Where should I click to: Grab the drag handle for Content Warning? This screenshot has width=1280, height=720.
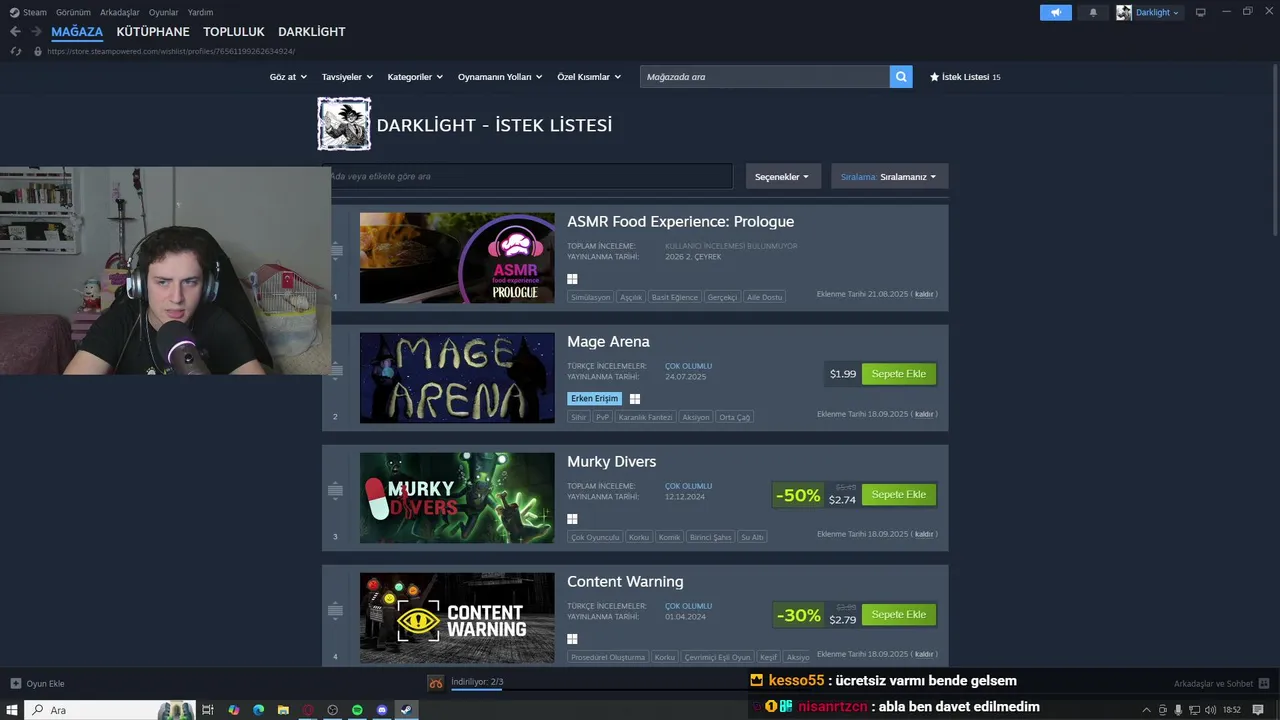point(336,610)
